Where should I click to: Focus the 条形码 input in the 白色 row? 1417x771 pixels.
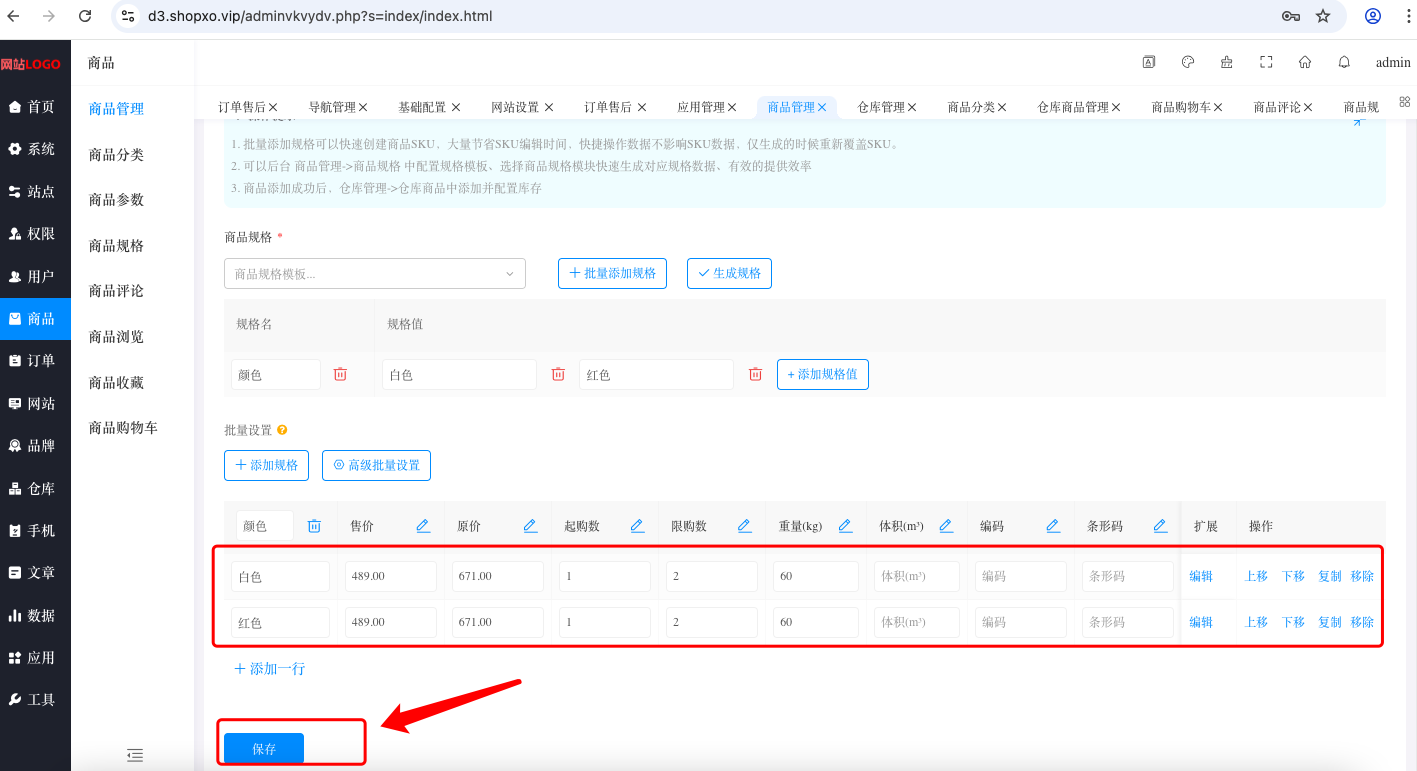pos(1127,576)
